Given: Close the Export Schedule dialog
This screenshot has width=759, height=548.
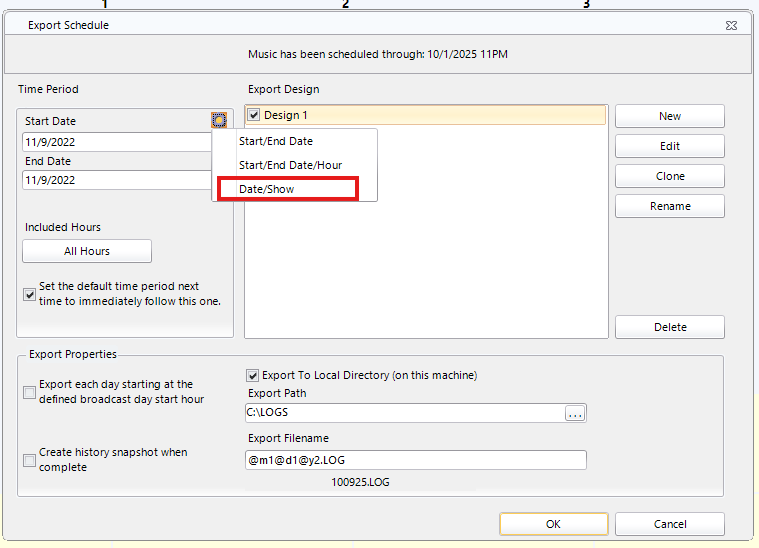Looking at the screenshot, I should pos(732,25).
